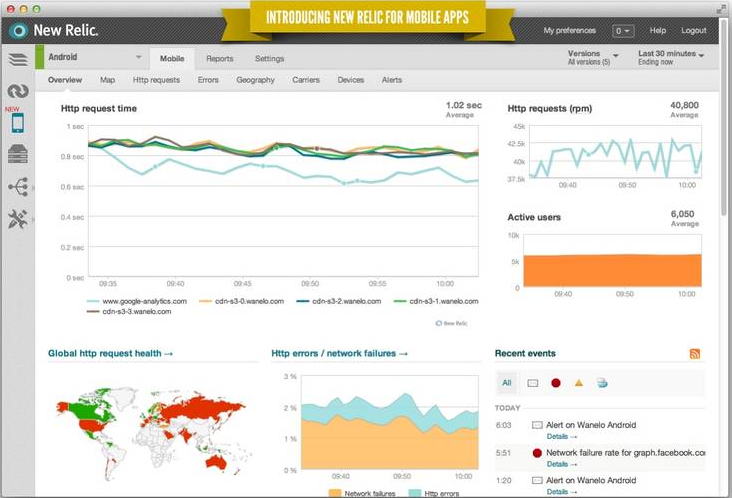
Task: Open the 0 notifications dropdown
Action: 623,31
